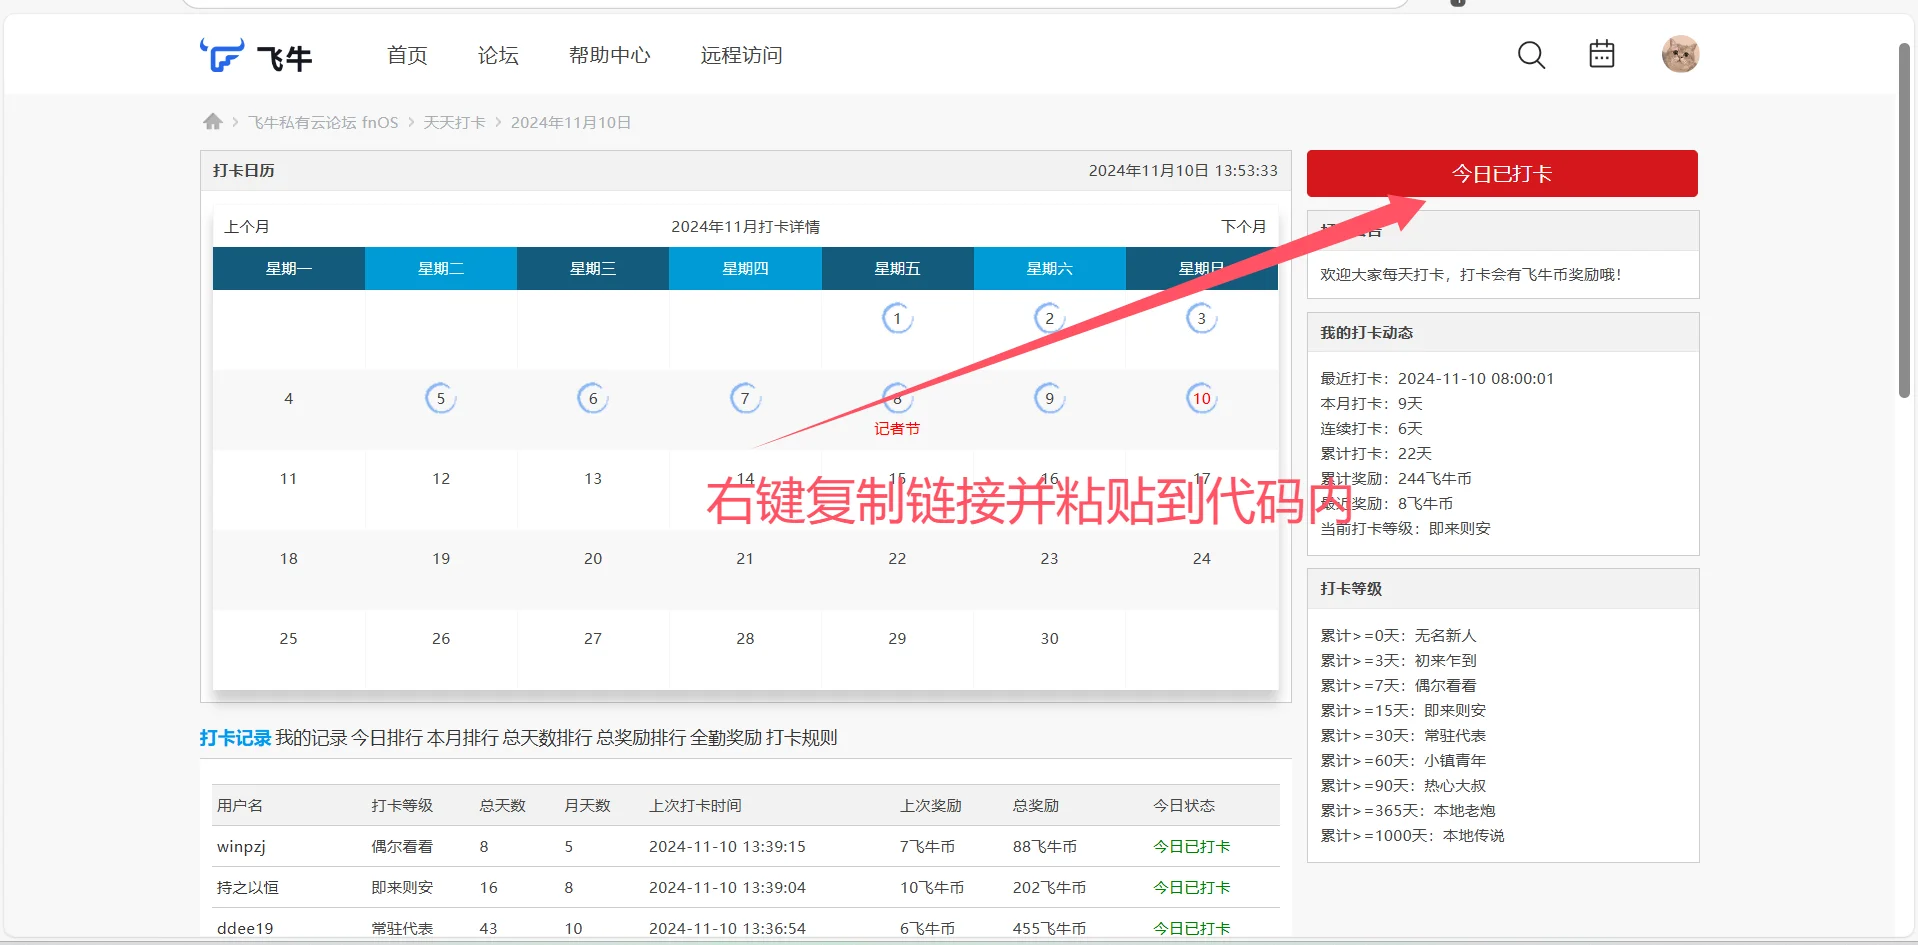The width and height of the screenshot is (1918, 945).
Task: Click username ddee19 in records table
Action: pyautogui.click(x=245, y=929)
